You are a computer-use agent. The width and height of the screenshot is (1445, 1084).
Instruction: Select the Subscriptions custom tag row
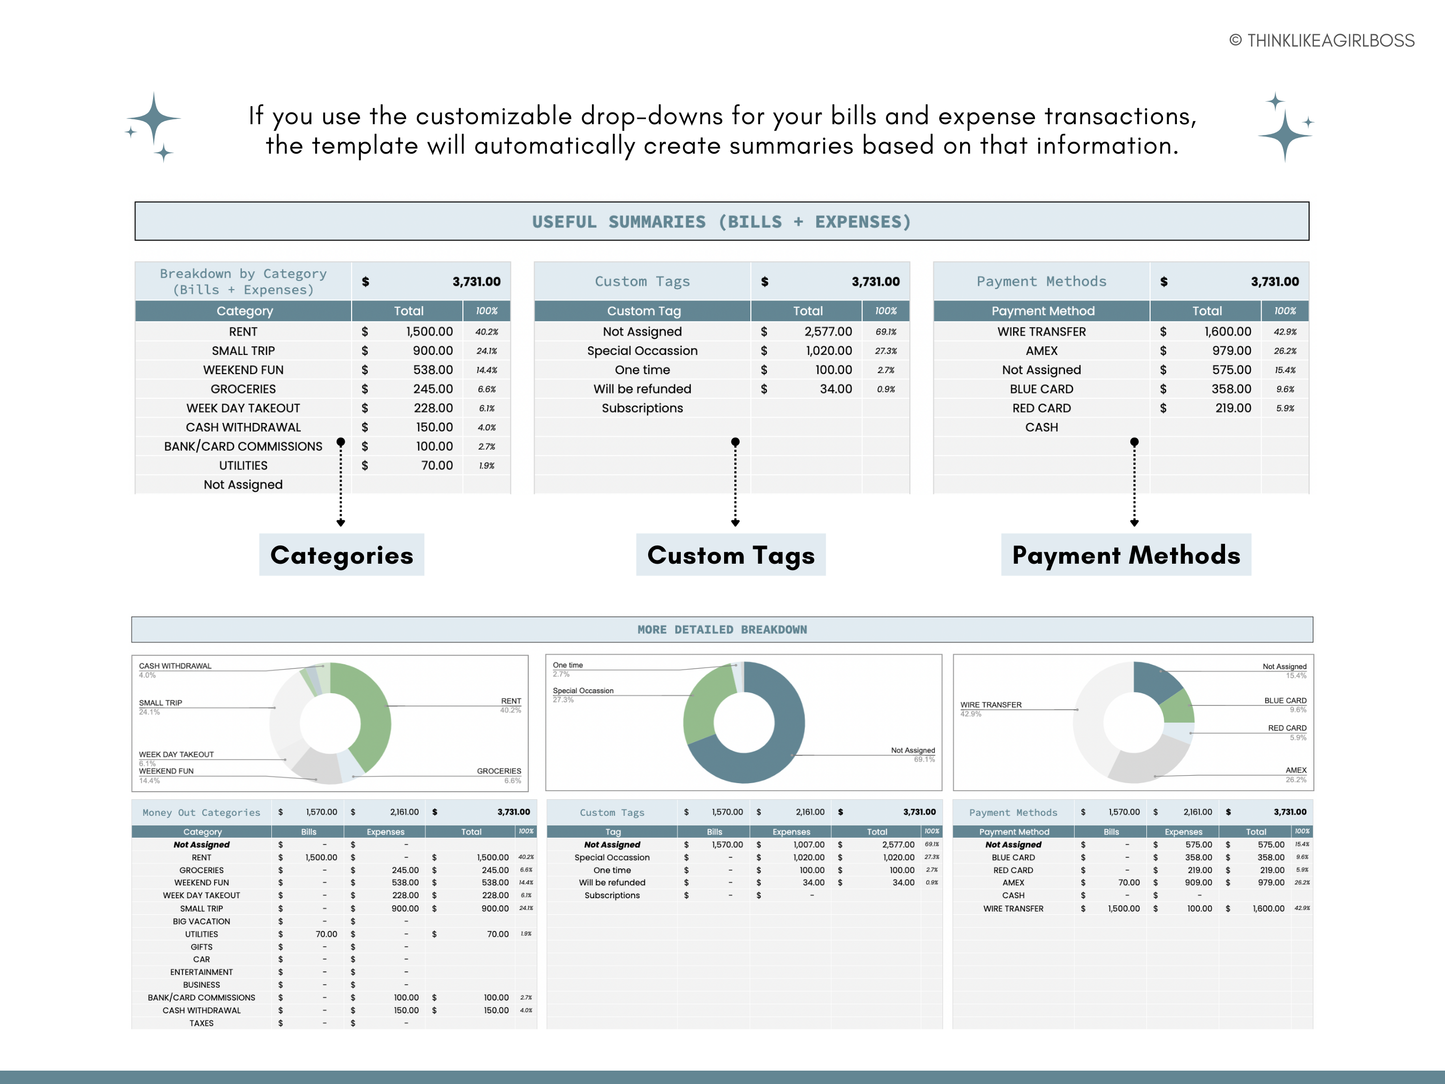point(642,408)
